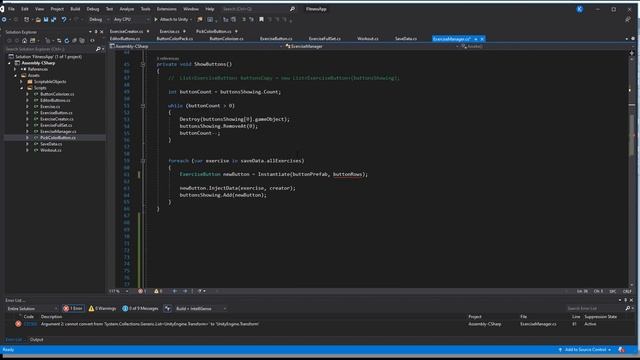640x360 pixels.
Task: Expand the References node
Action: 16,69
